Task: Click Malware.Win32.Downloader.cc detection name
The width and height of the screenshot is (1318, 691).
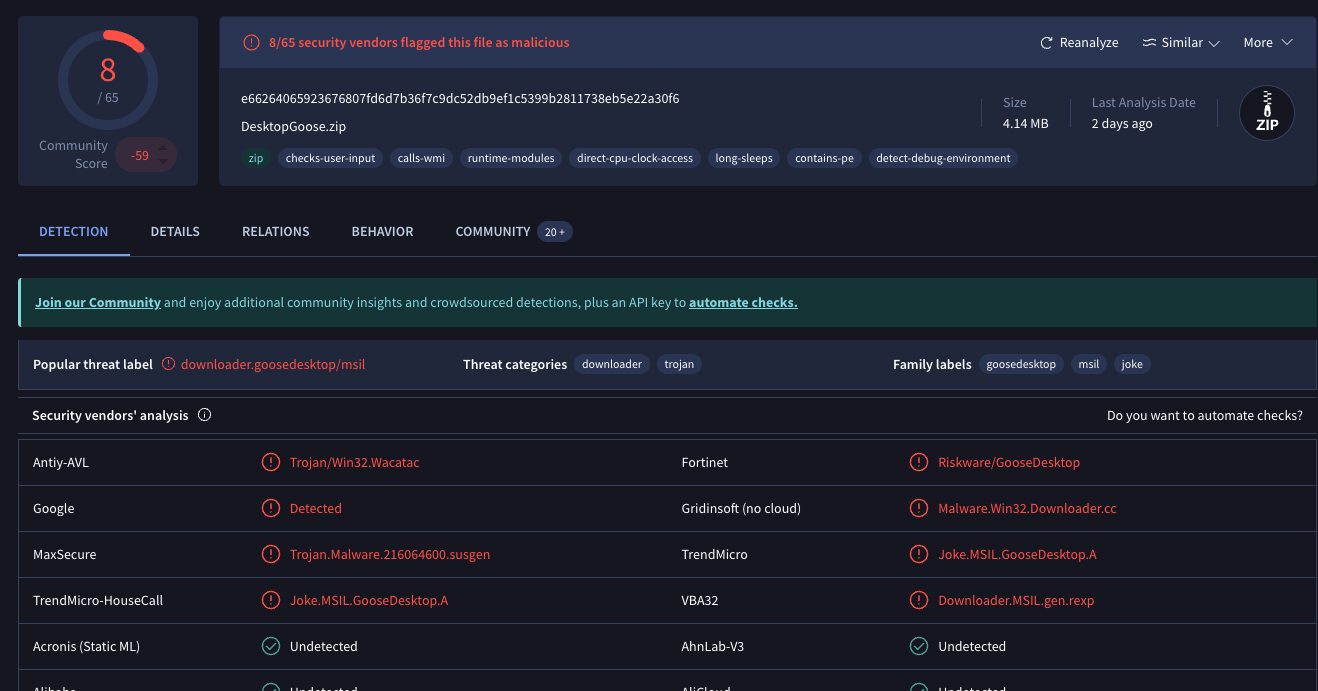Action: point(1027,508)
